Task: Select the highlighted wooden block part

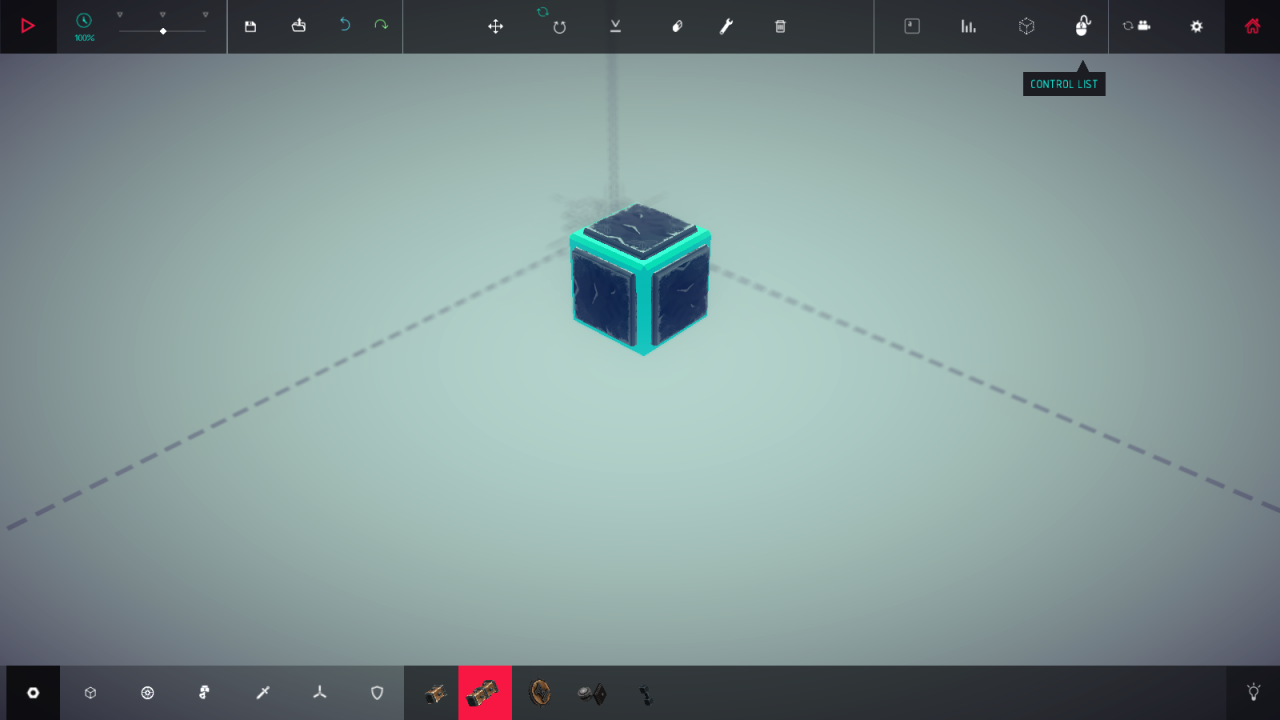Action: point(484,692)
